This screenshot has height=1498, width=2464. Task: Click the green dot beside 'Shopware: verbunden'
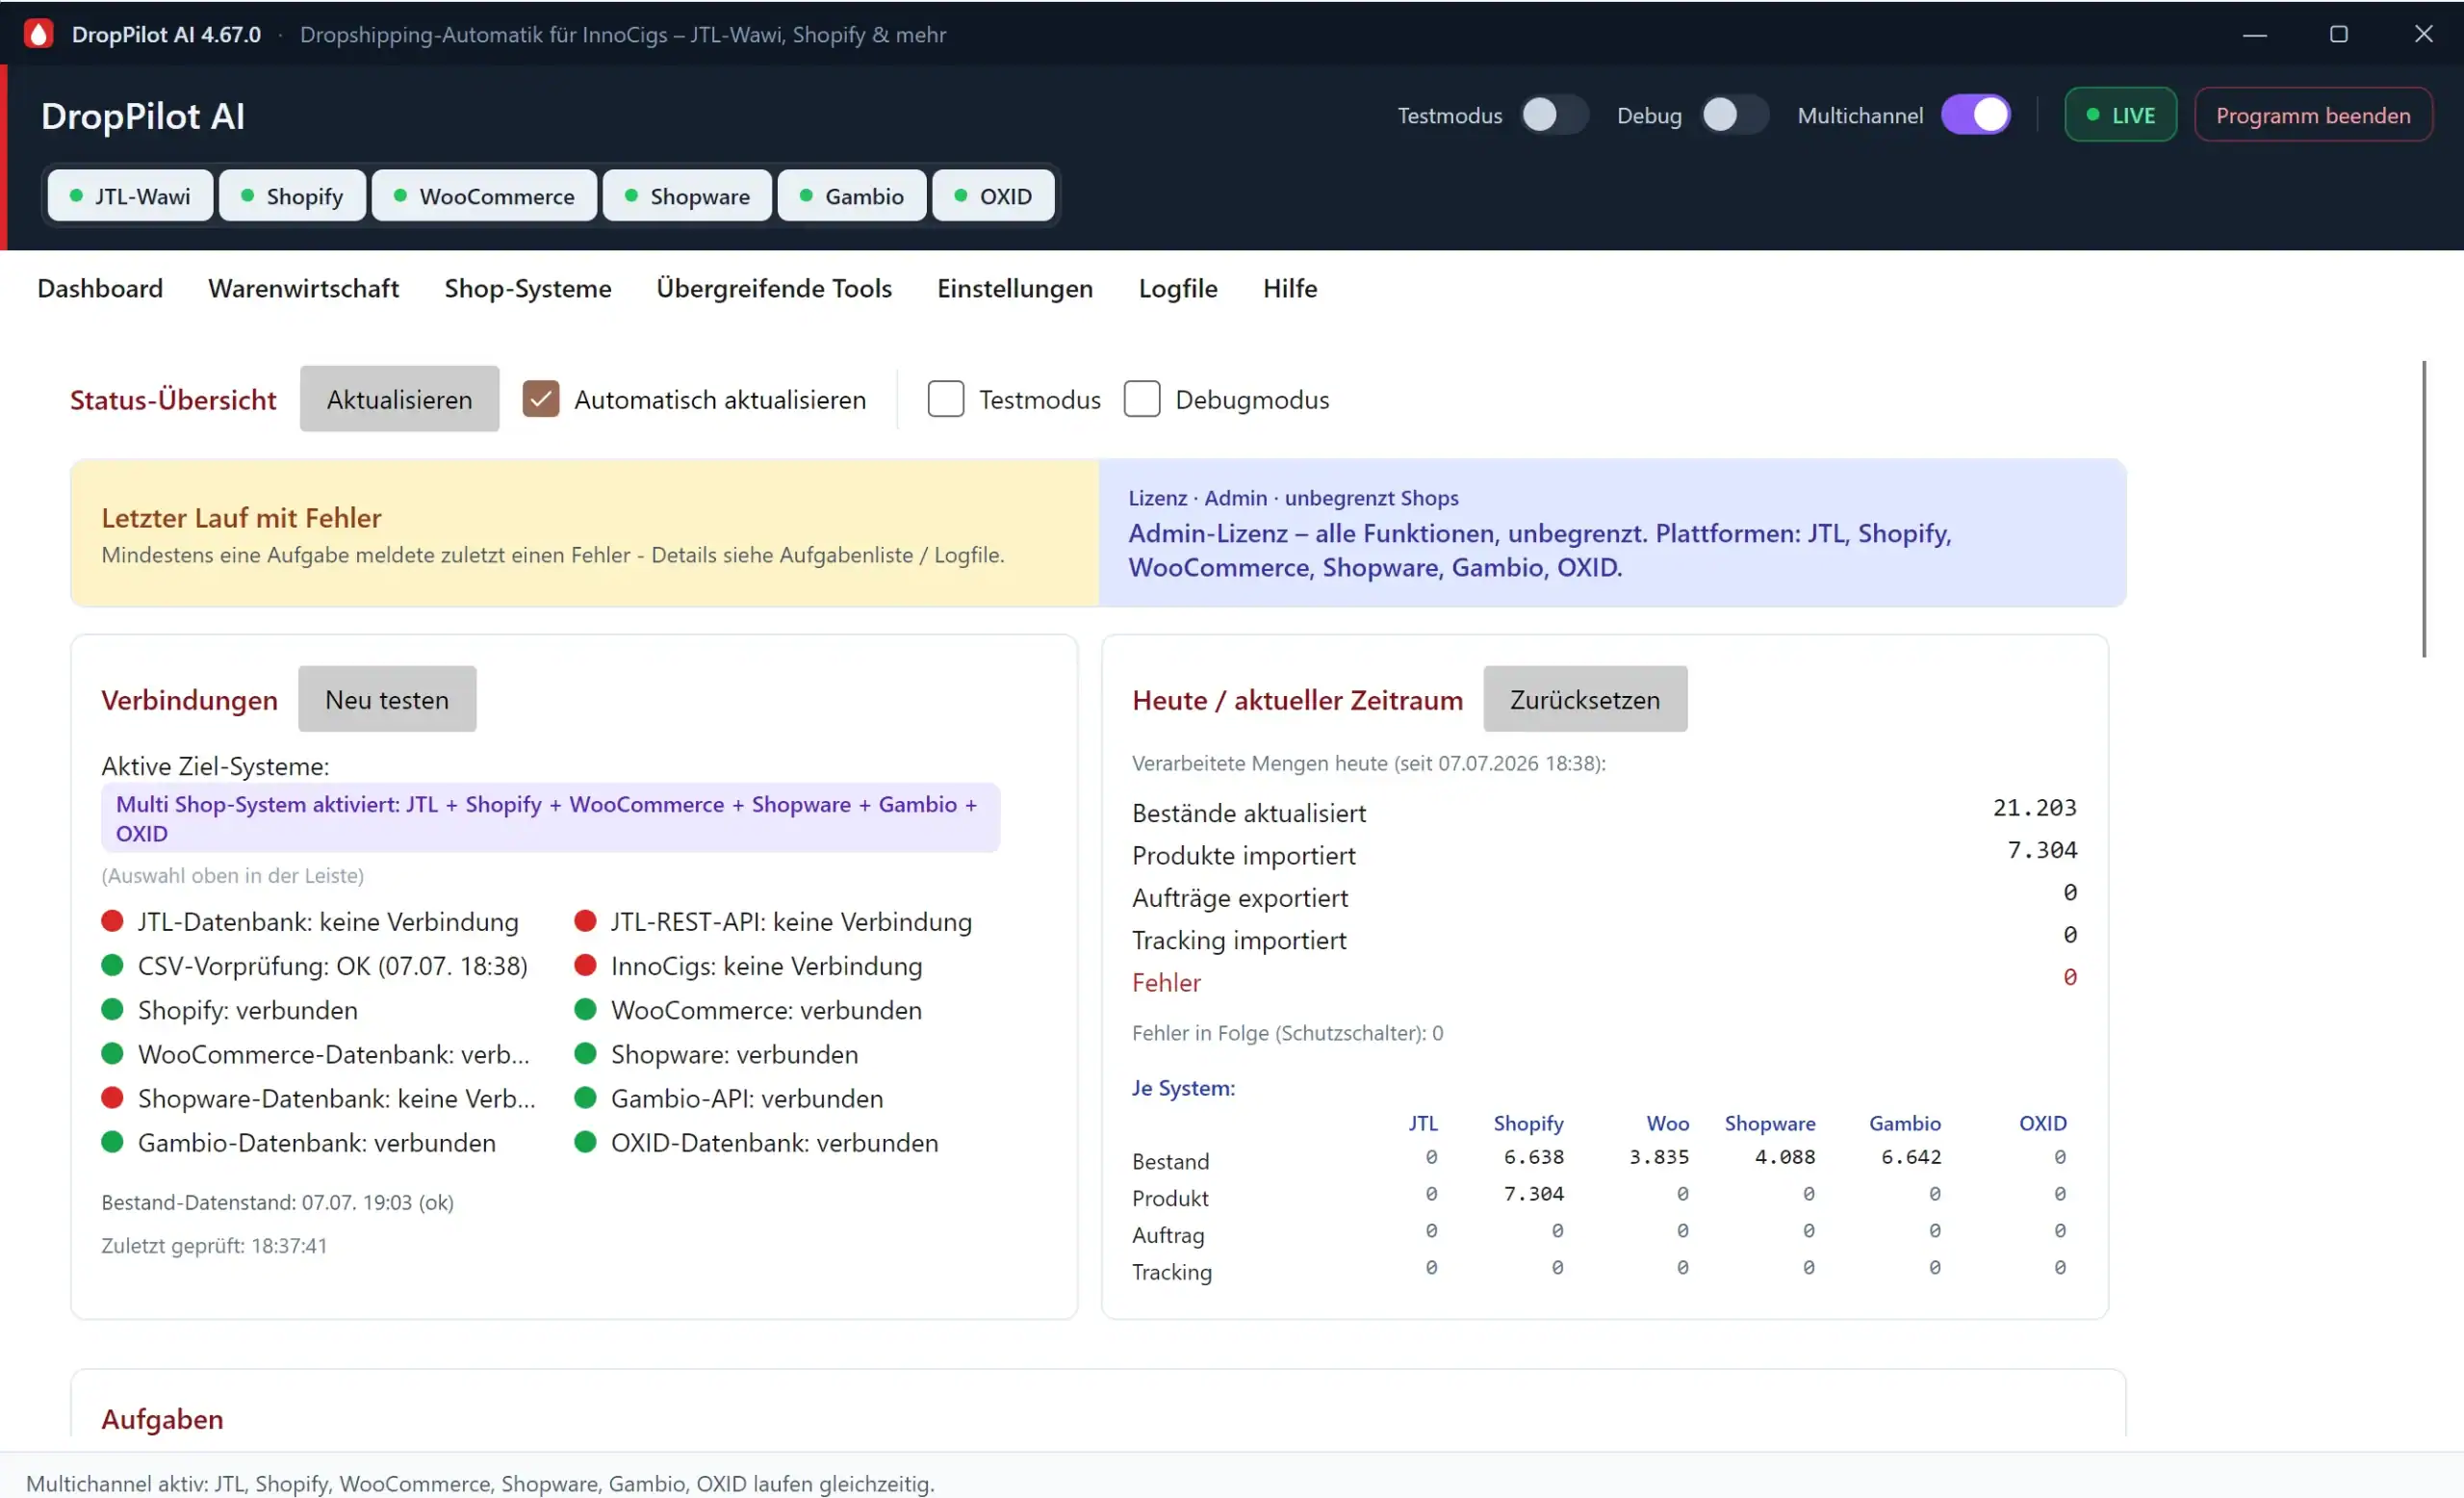click(585, 1053)
